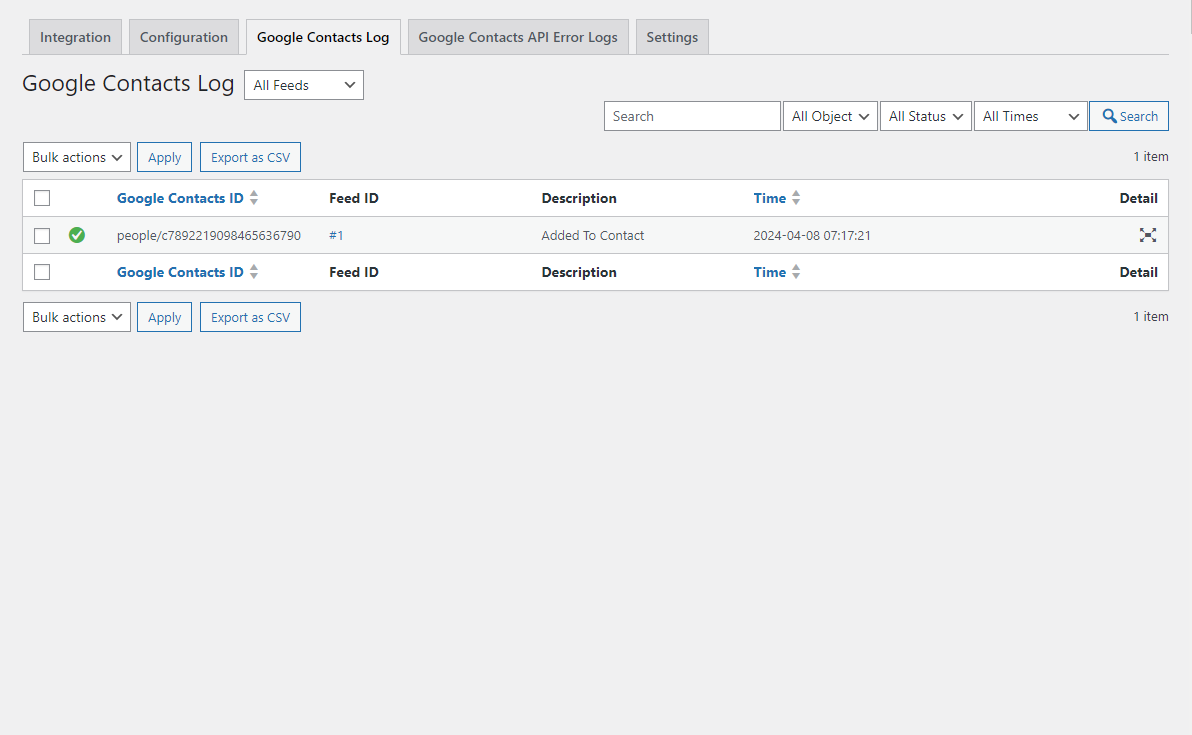The width and height of the screenshot is (1192, 735).
Task: Open Feed ID #1 link
Action: [x=336, y=236]
